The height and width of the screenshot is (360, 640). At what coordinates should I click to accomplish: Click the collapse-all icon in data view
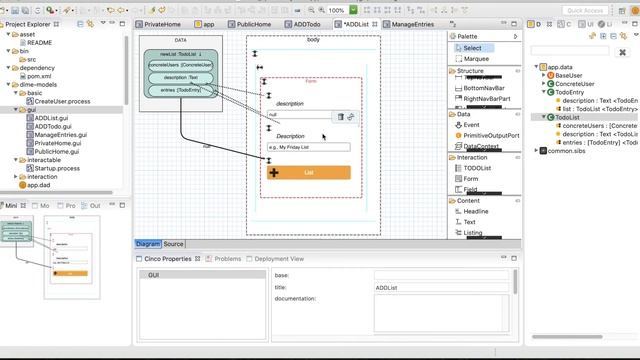click(613, 36)
